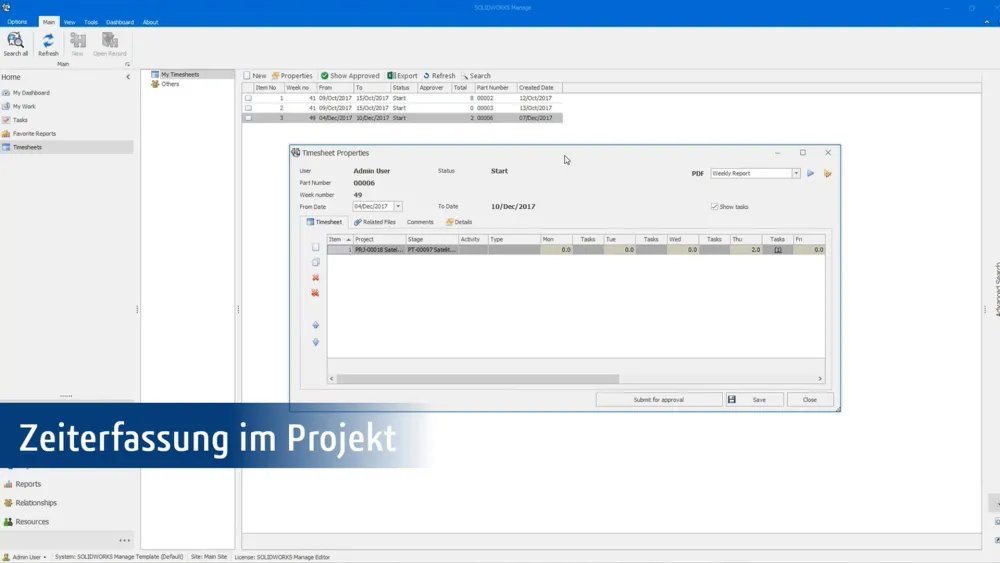The width and height of the screenshot is (1000, 563).
Task: Click the New ribbon icon
Action: (78, 44)
